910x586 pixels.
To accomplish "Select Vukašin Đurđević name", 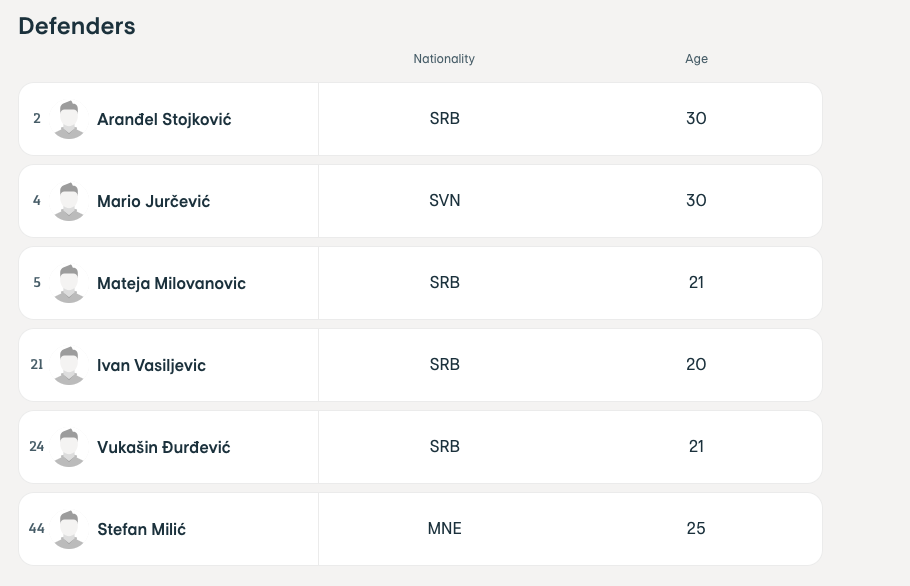I will pyautogui.click(x=164, y=447).
